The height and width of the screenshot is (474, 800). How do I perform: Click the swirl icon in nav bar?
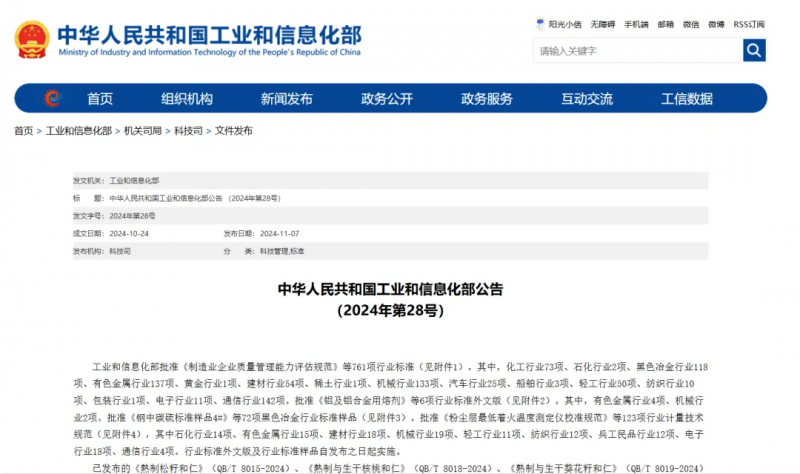53,98
